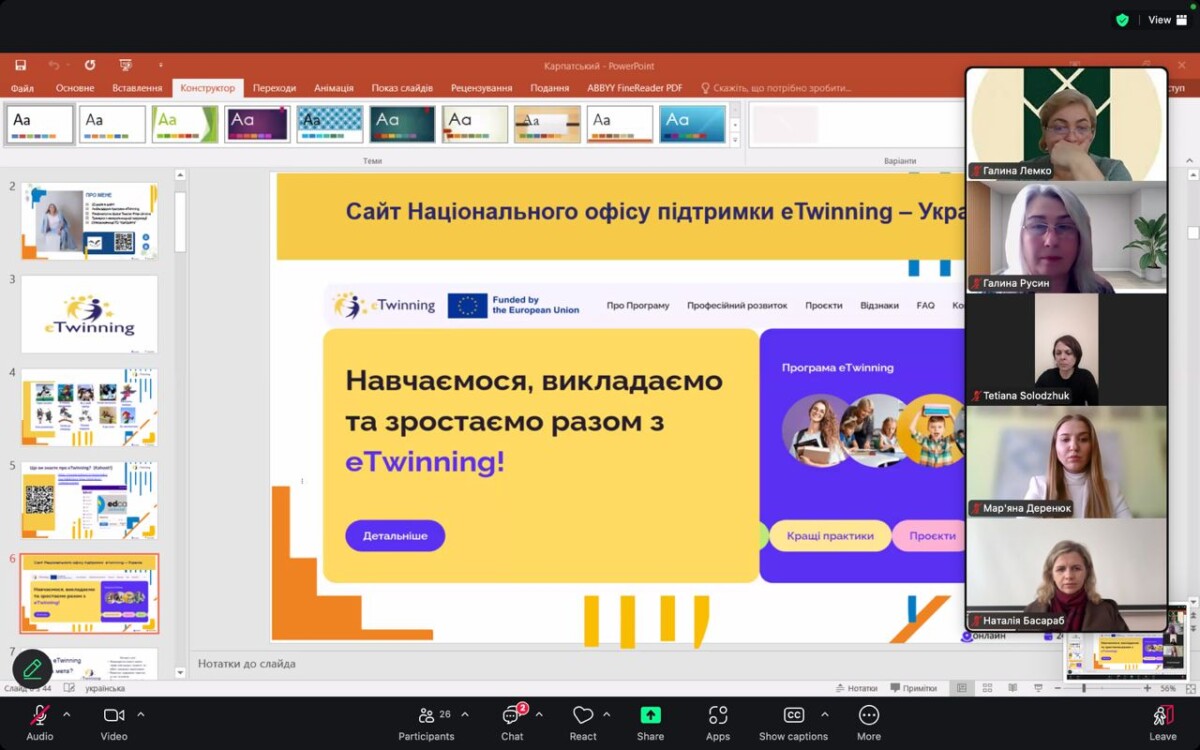Switch to the Переходи ribbon tab
The image size is (1200, 750).
point(274,88)
